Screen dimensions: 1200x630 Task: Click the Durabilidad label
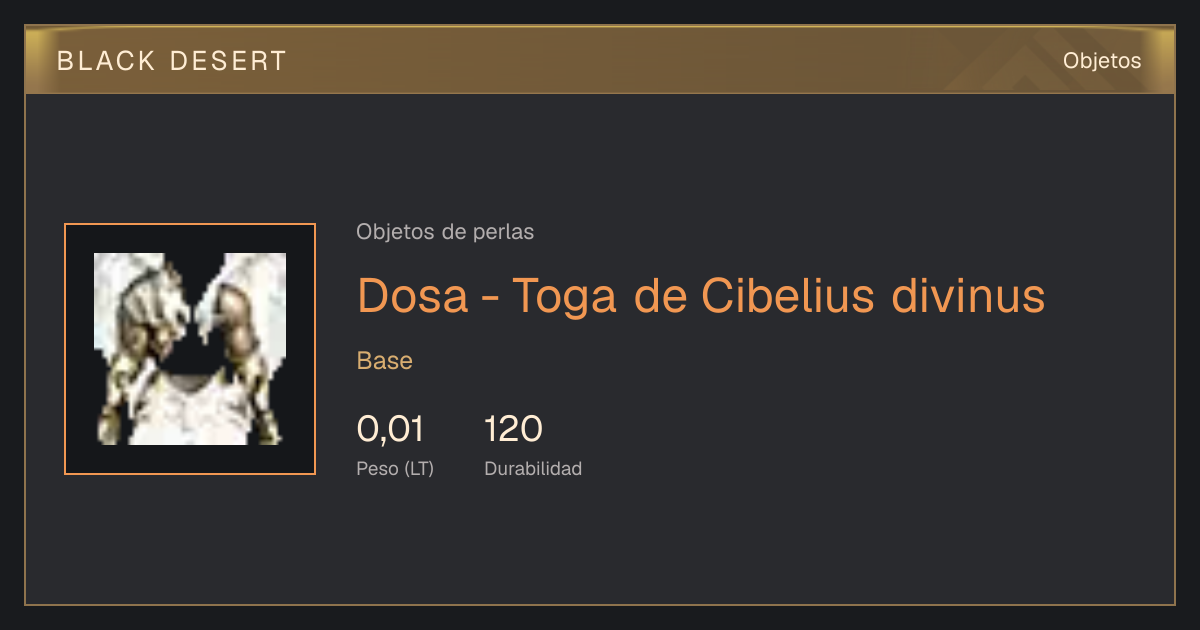pyautogui.click(x=533, y=468)
